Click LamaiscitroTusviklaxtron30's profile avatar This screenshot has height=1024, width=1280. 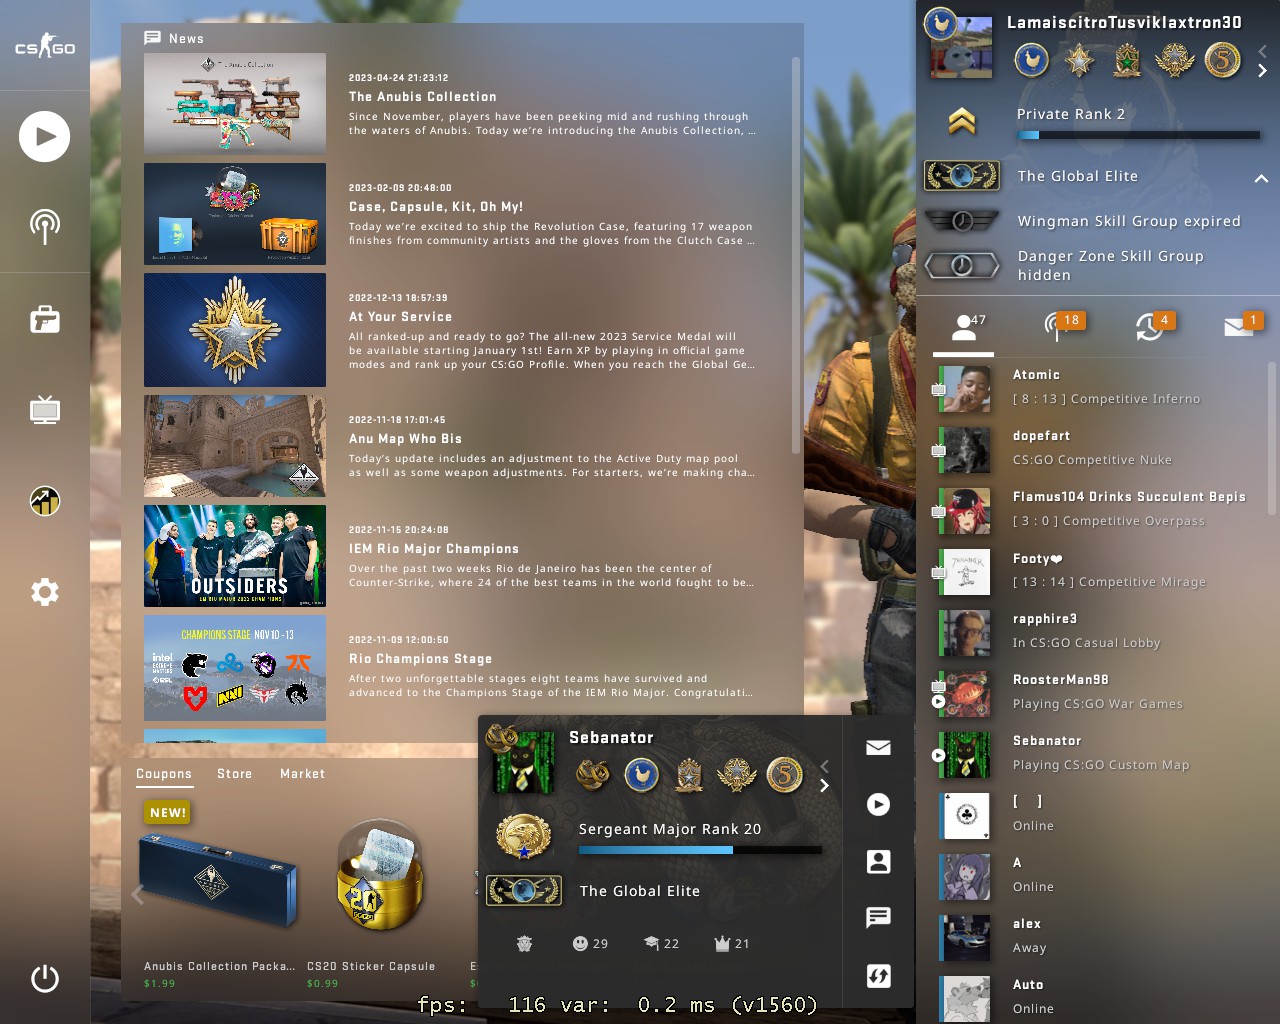[961, 45]
